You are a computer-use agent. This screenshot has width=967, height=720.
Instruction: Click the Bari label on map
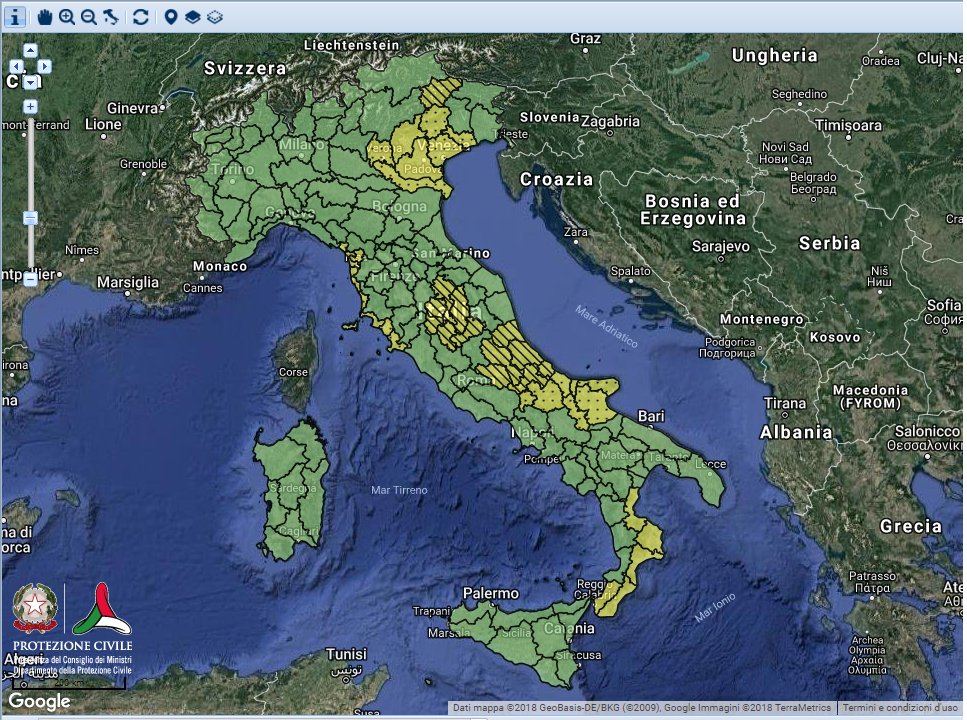click(x=651, y=416)
